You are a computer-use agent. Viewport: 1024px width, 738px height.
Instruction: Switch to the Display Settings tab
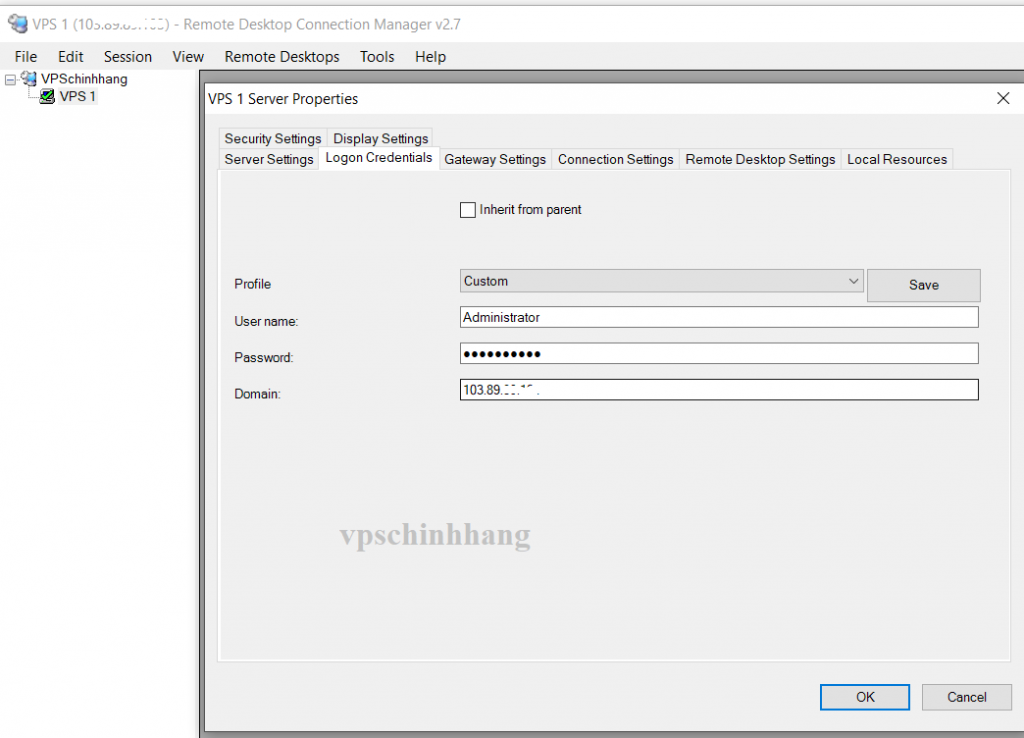click(381, 138)
